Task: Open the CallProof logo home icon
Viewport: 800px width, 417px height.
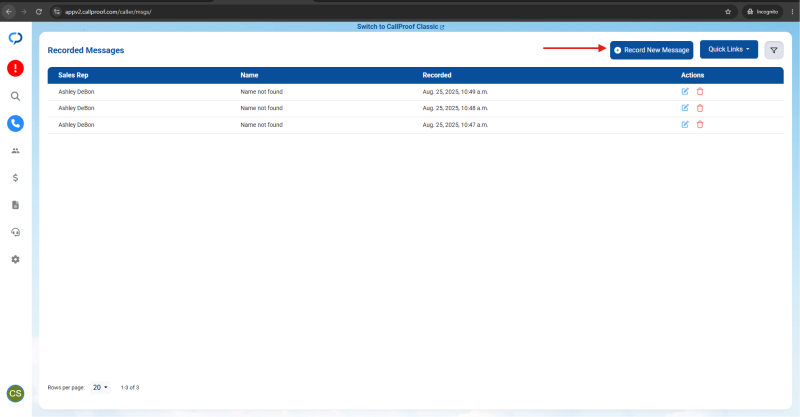Action: 15,38
